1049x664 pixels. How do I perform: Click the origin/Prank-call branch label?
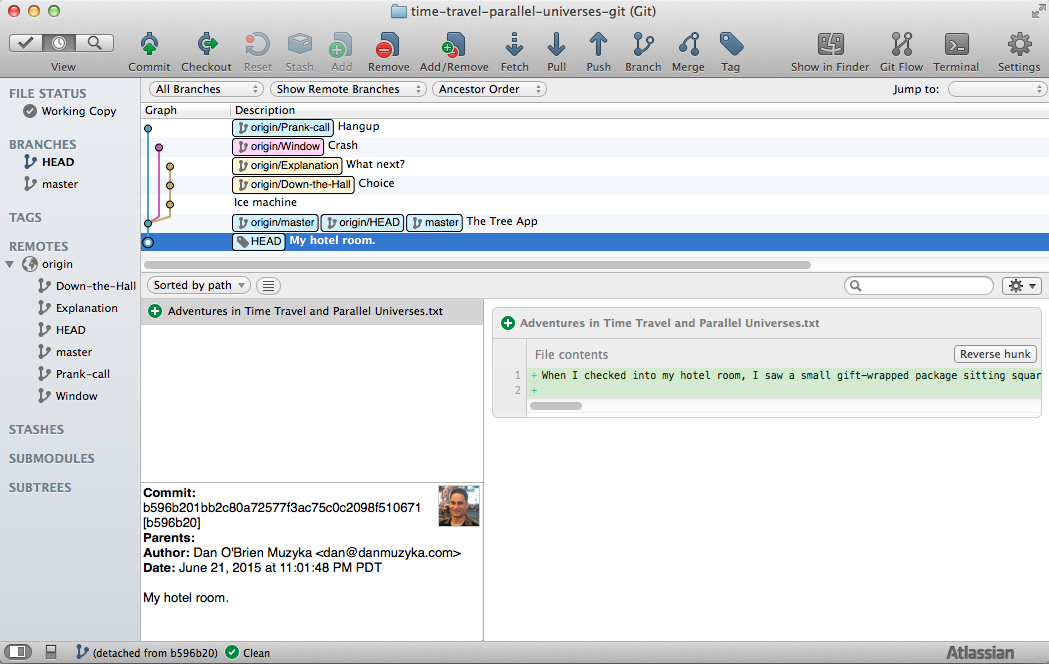(283, 127)
